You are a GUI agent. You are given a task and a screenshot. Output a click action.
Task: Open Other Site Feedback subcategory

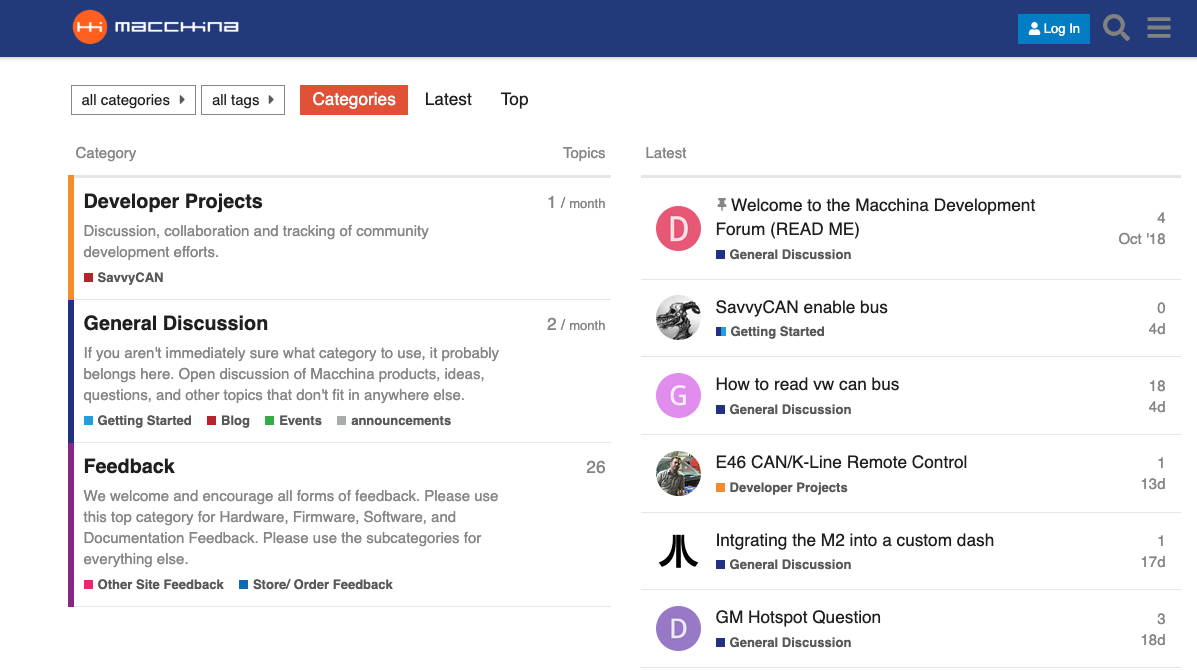tap(153, 585)
